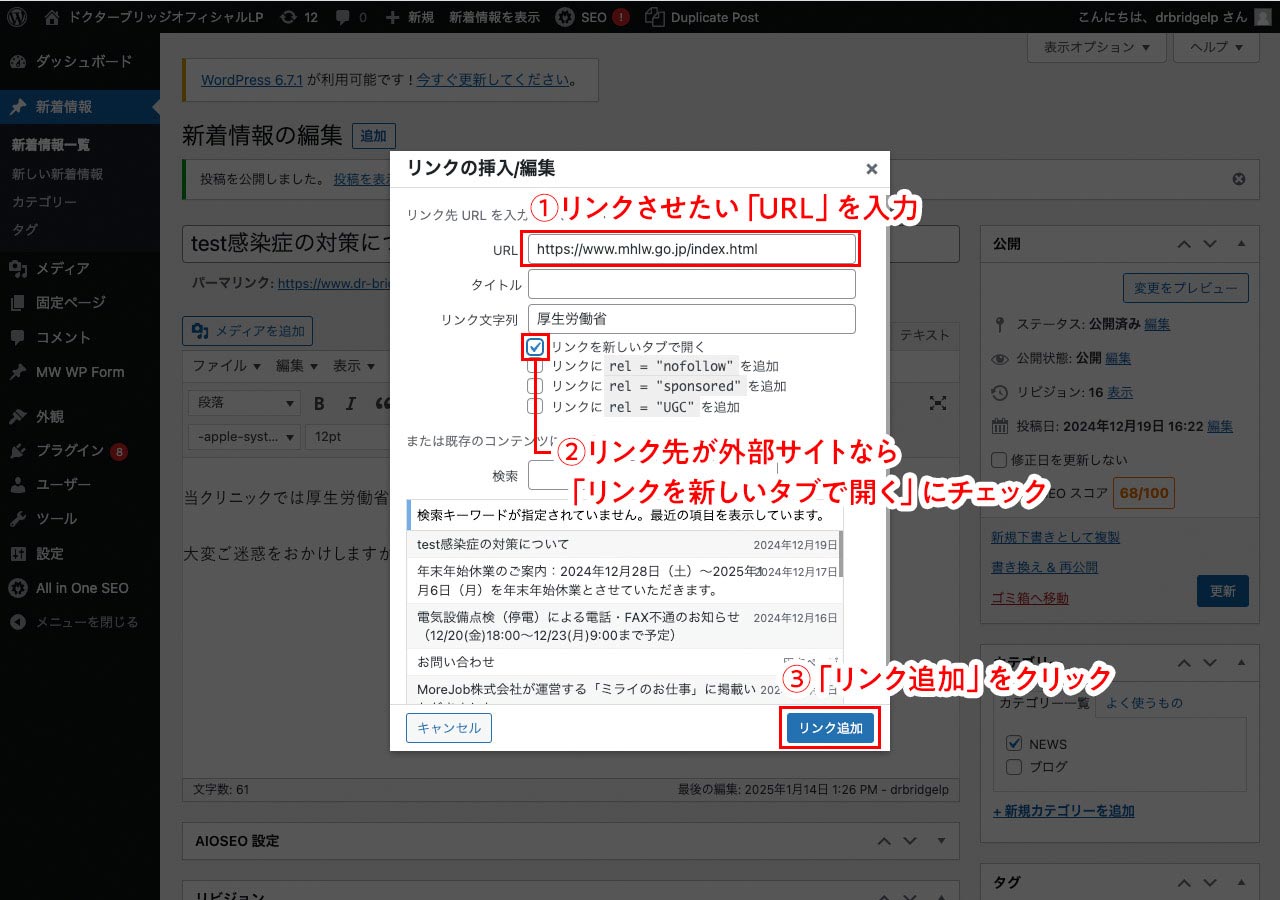Click the メディアを追加 button
Screen dimensions: 1280x900
click(248, 331)
